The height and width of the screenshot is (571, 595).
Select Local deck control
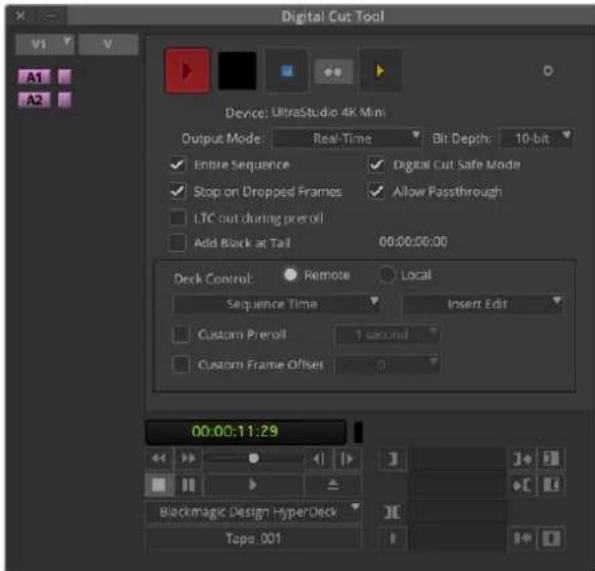point(387,274)
